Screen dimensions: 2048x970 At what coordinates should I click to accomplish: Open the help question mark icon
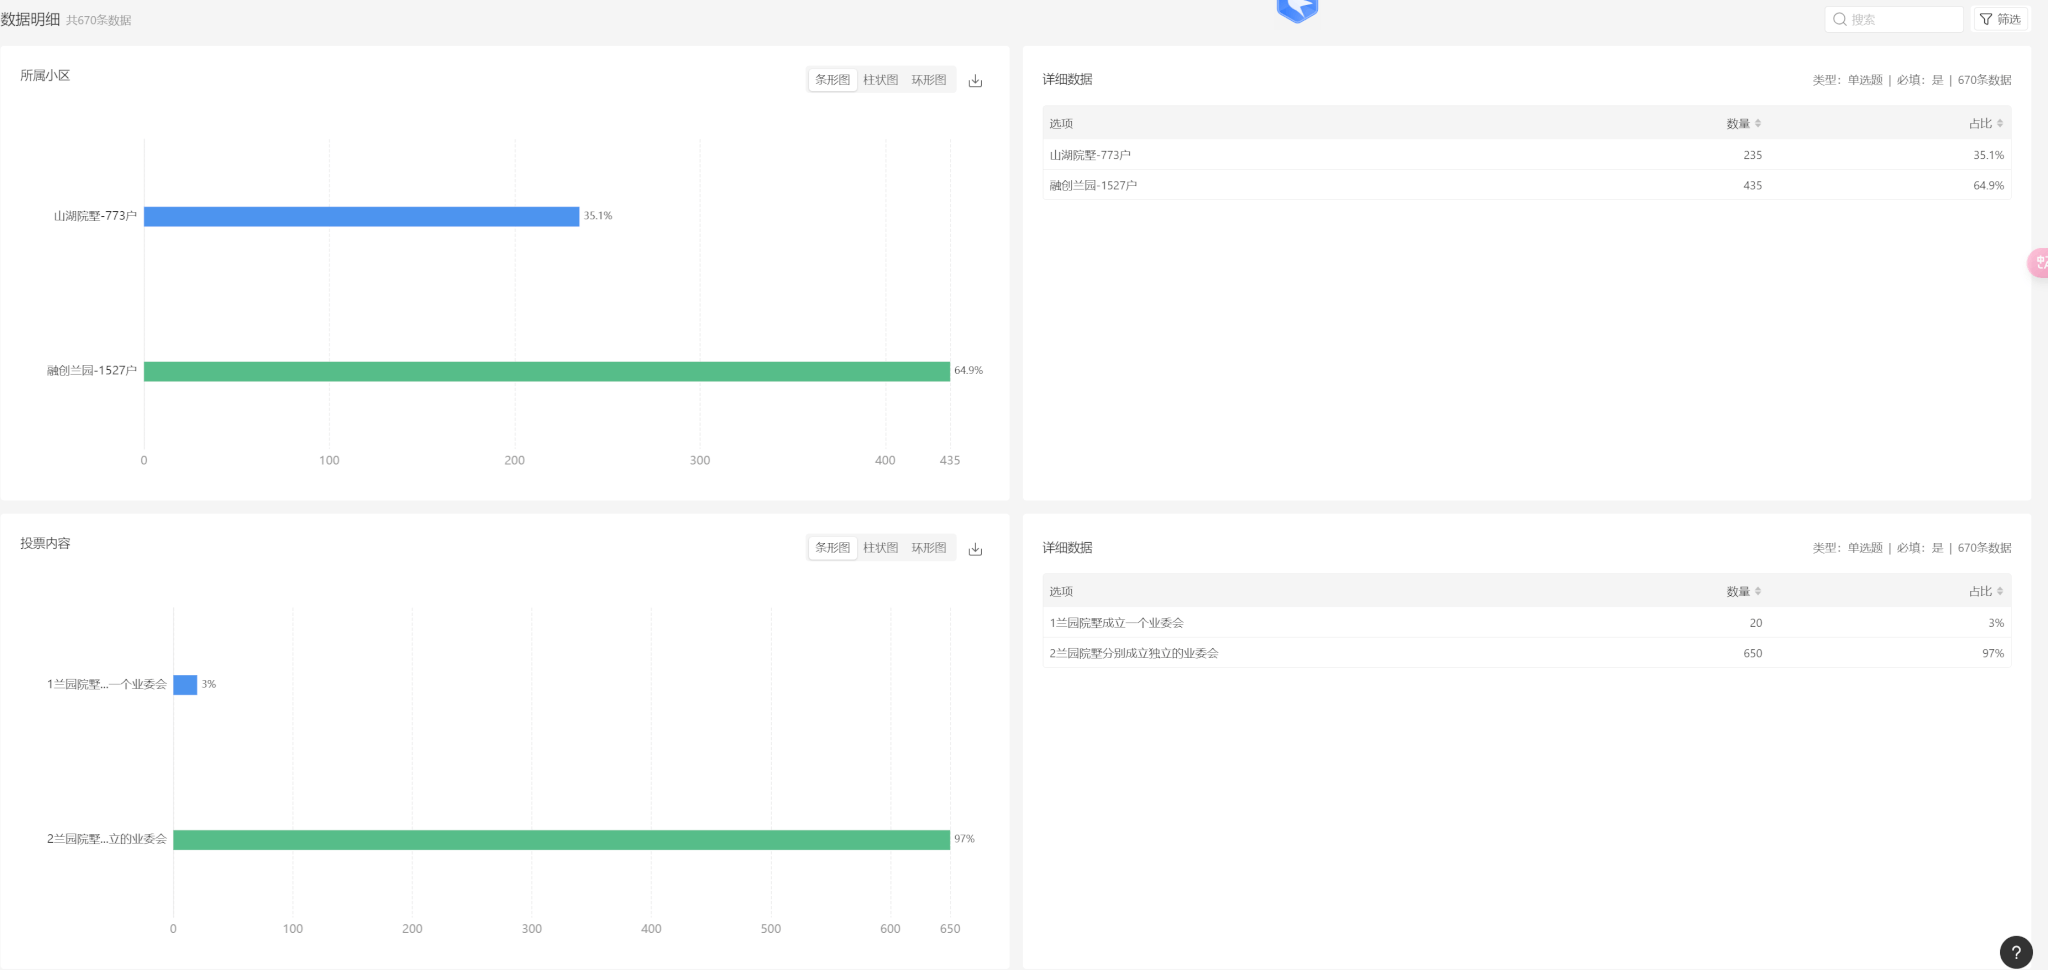click(x=2015, y=952)
